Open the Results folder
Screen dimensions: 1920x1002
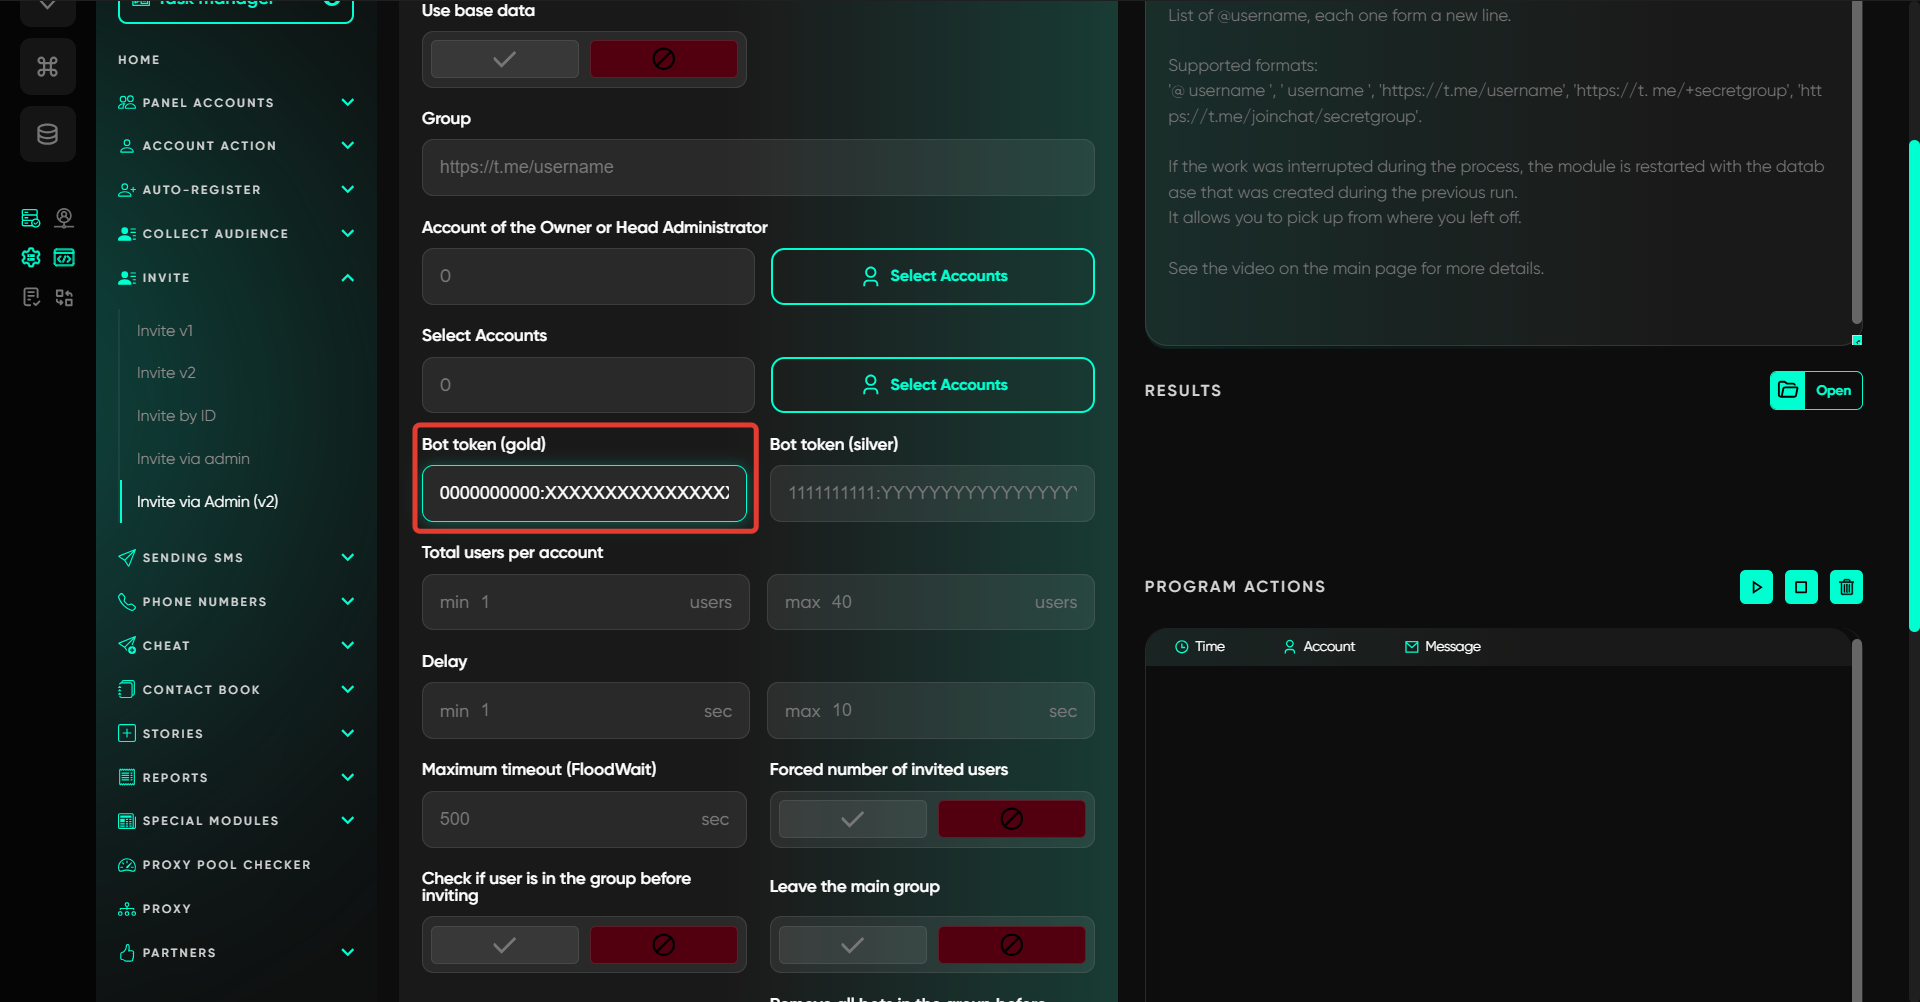coord(1816,390)
